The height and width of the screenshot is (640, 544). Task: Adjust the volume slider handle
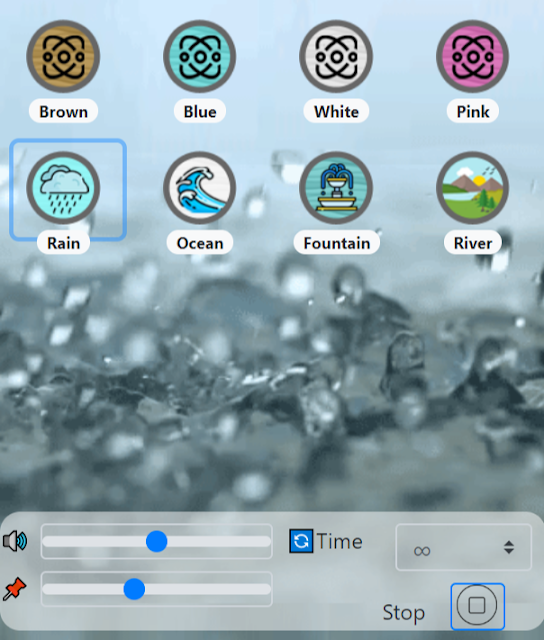(156, 541)
